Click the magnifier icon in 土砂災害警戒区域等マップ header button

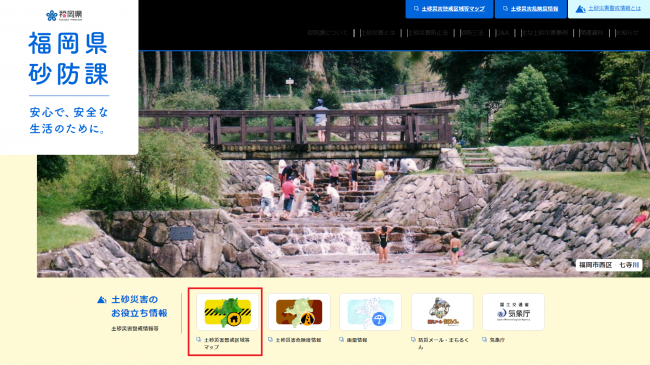pyautogui.click(x=416, y=9)
